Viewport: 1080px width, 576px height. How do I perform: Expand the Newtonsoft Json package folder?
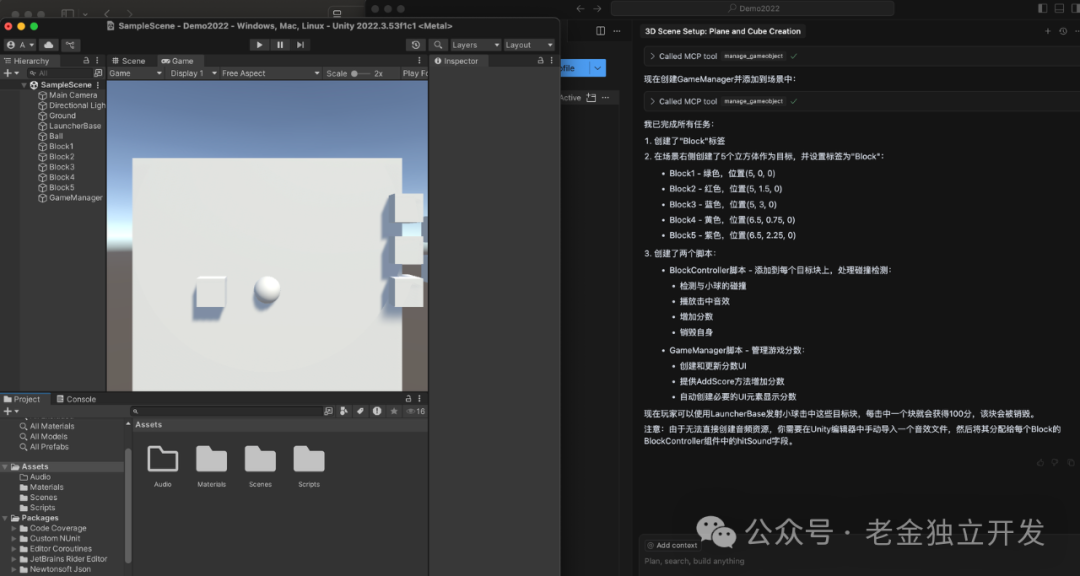pyautogui.click(x=14, y=569)
